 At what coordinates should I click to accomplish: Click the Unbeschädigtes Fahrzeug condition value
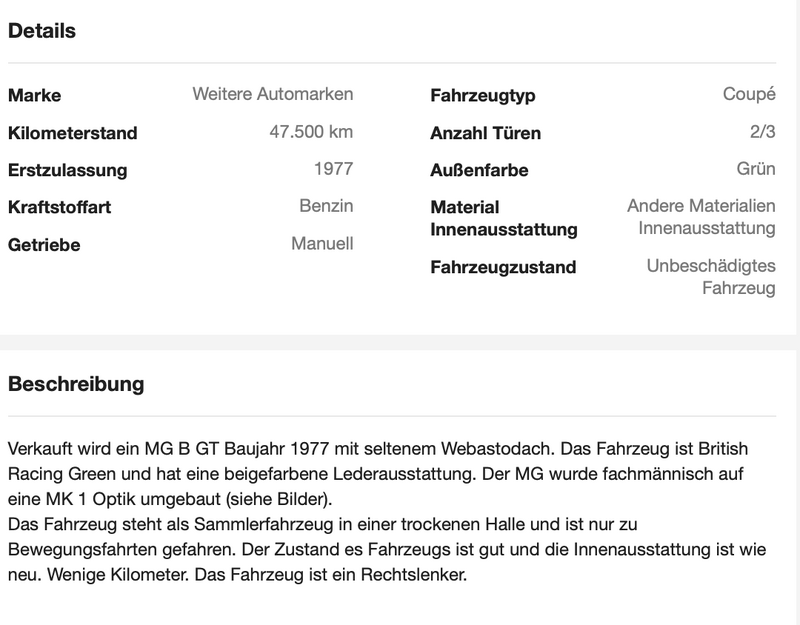(x=711, y=277)
